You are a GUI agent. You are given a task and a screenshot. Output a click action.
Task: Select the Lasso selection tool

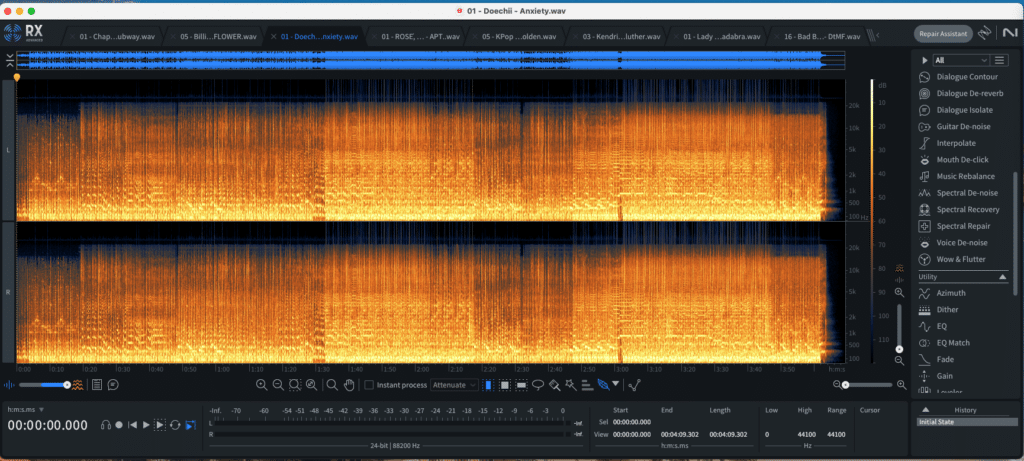coord(538,385)
